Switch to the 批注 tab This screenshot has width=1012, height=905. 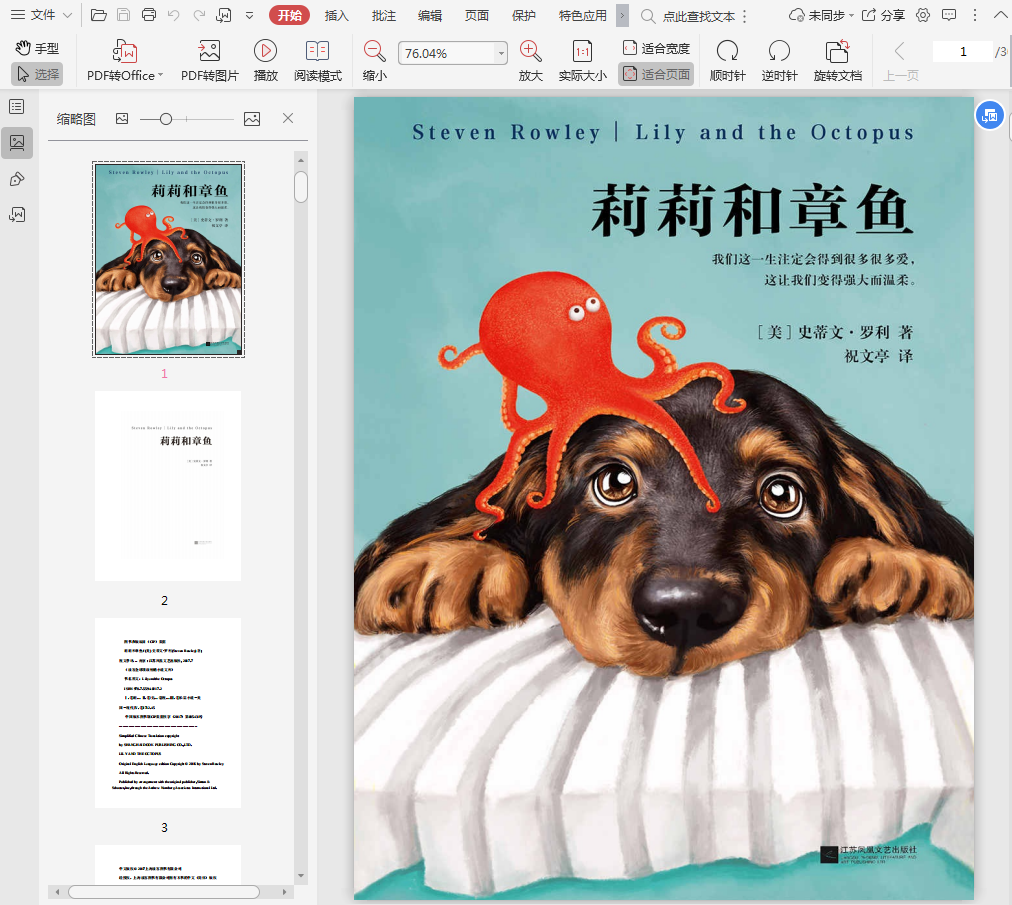[383, 15]
